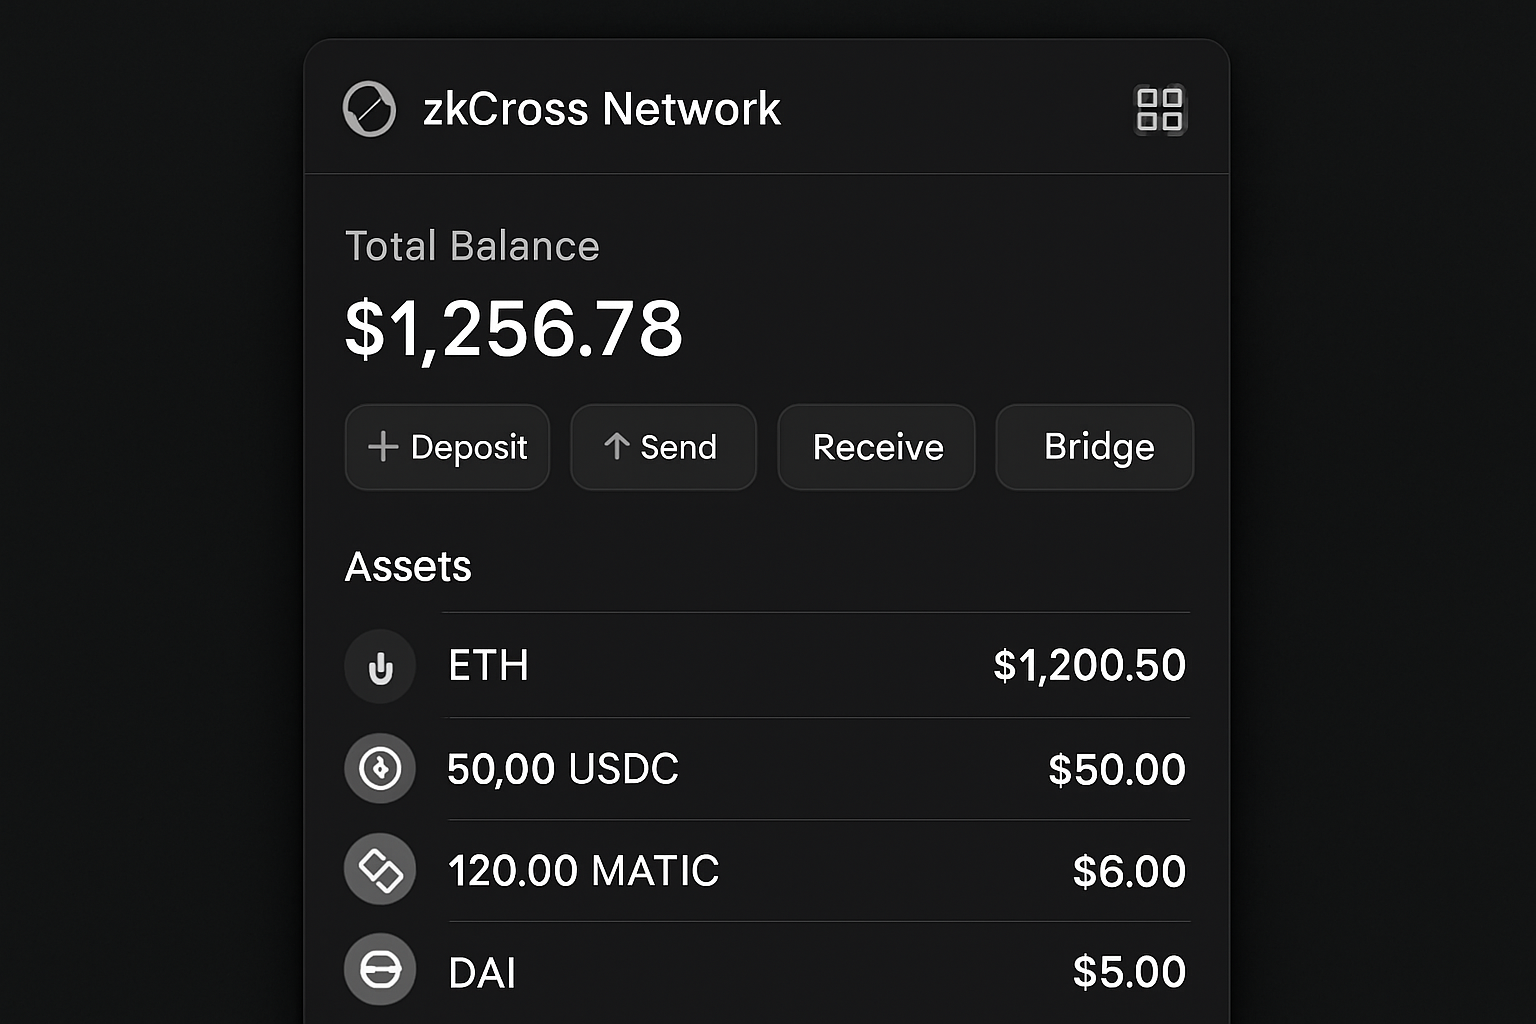Click the zkCross Network title text
Image resolution: width=1536 pixels, height=1024 pixels.
point(600,108)
